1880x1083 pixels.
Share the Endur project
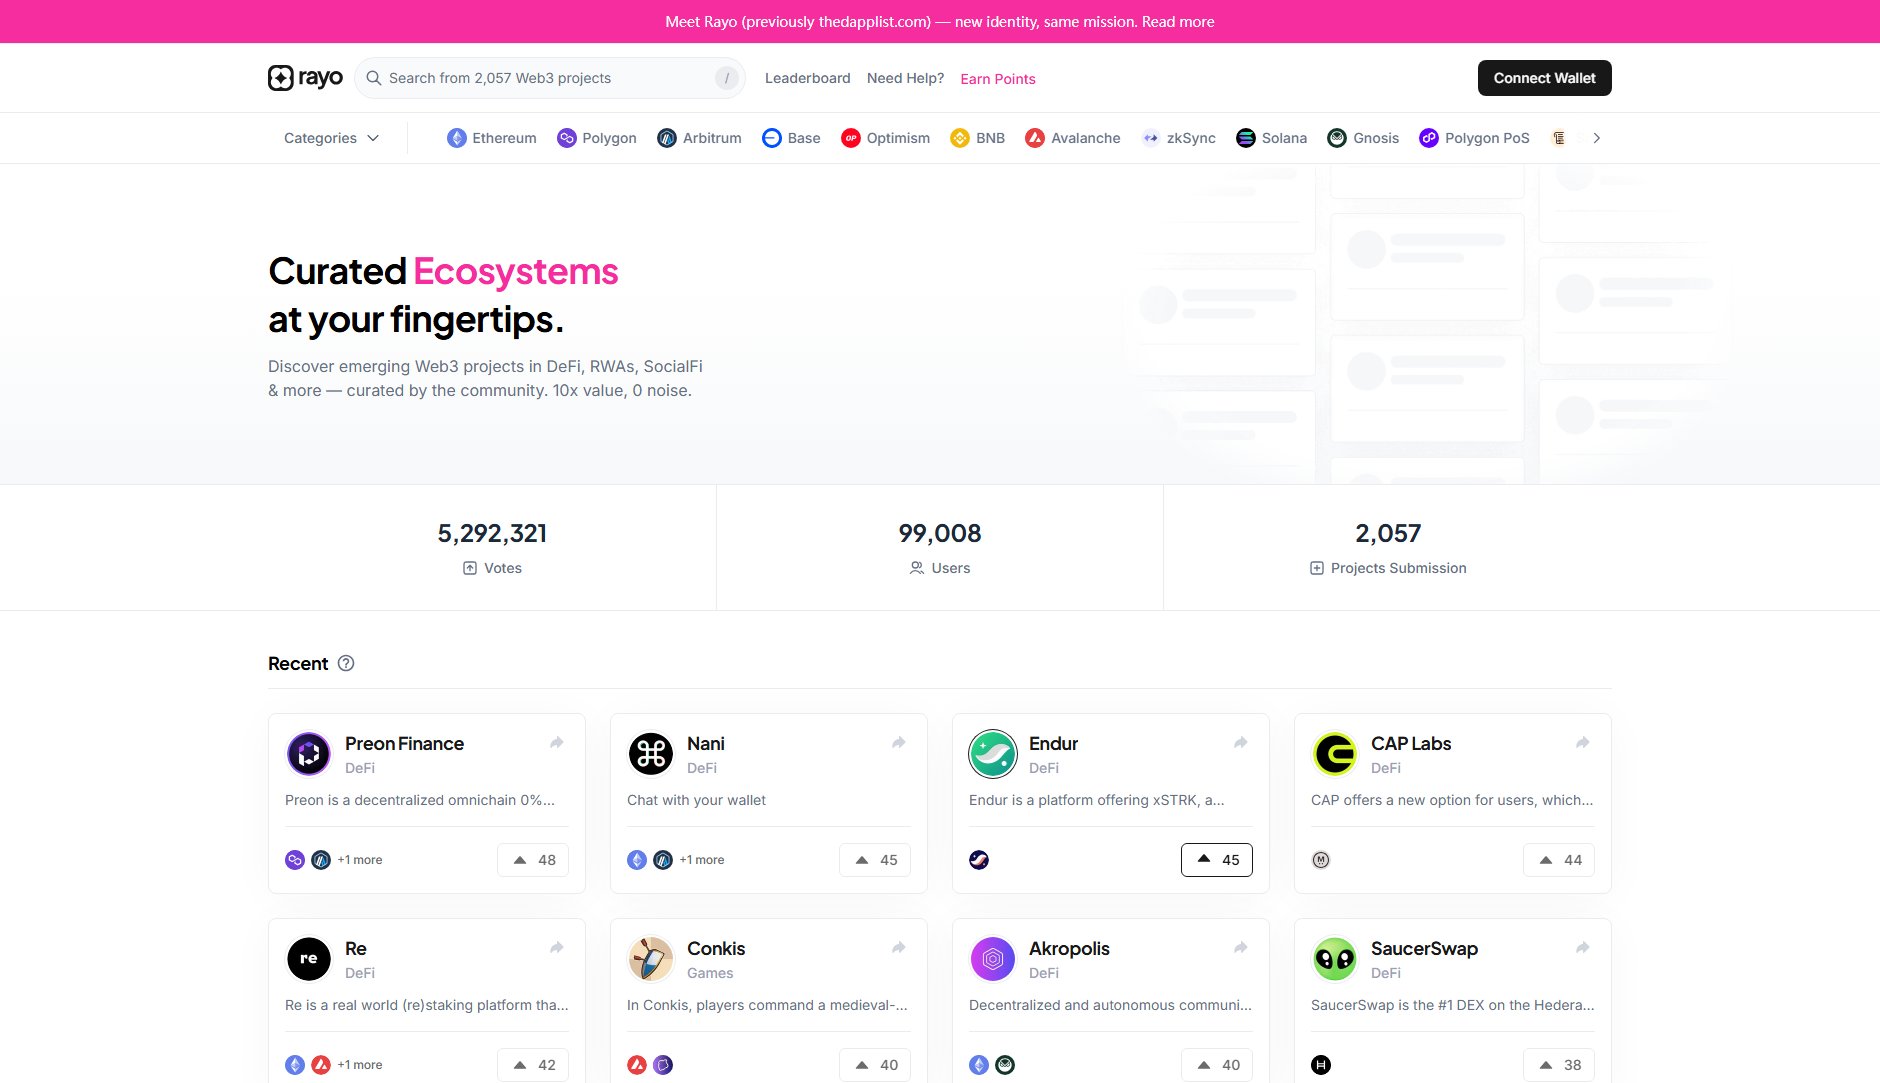coord(1241,742)
